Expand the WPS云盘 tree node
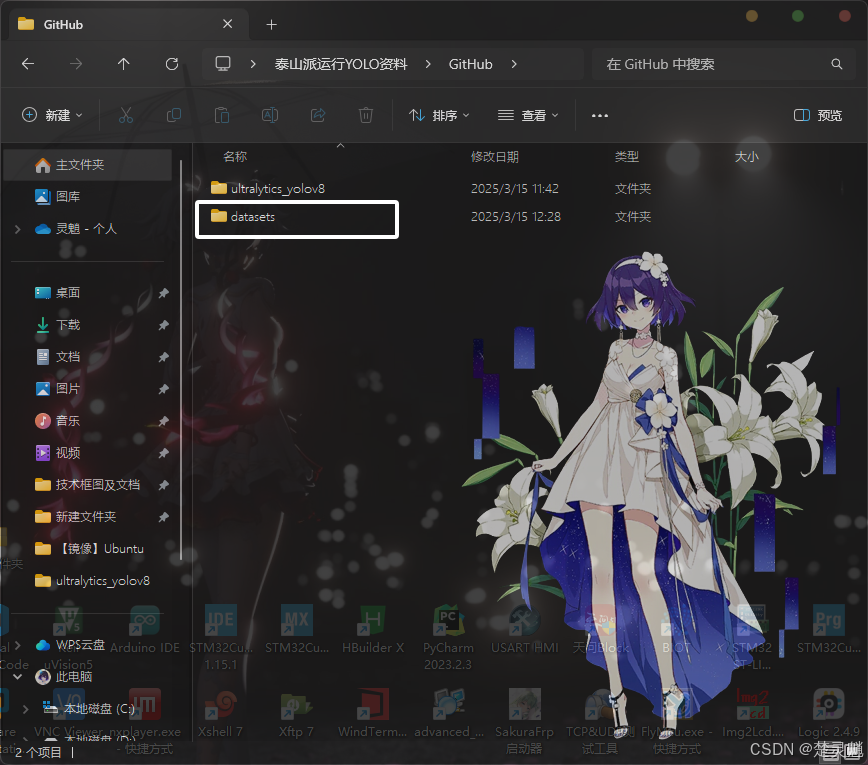This screenshot has height=765, width=868. pos(18,645)
